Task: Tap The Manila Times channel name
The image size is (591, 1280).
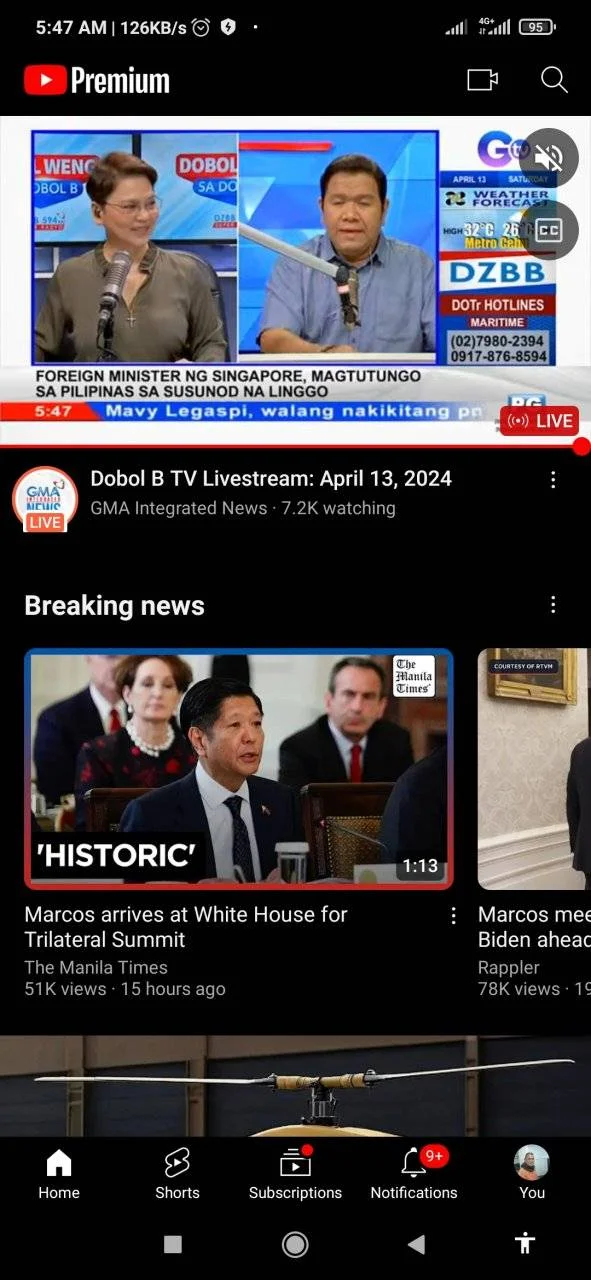Action: tap(96, 967)
